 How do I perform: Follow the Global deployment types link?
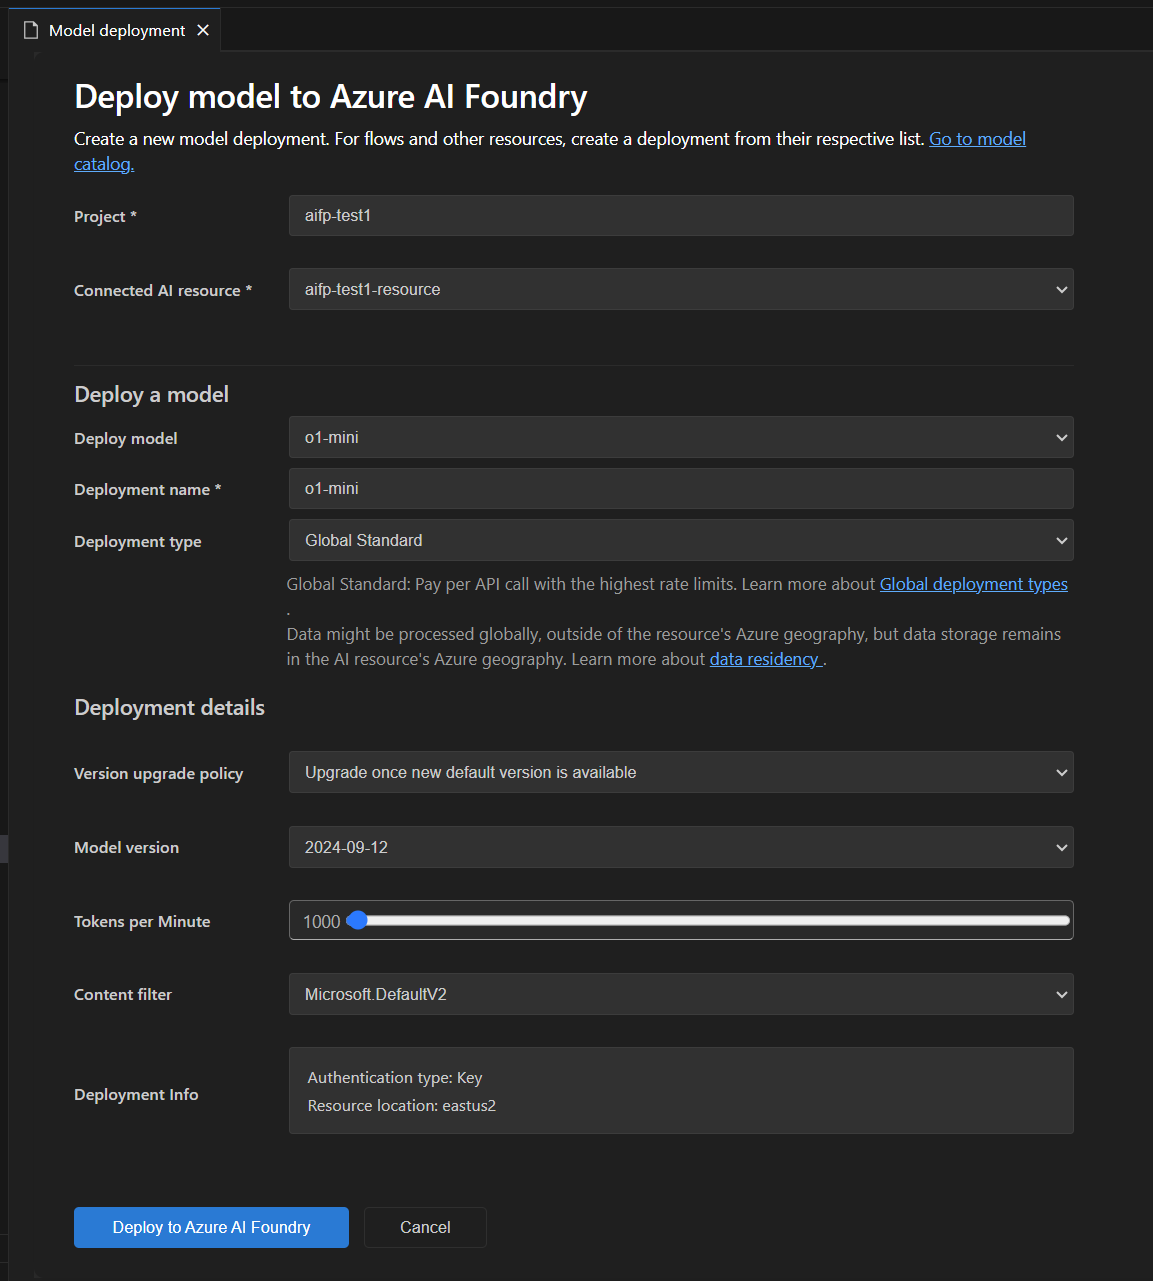point(973,584)
